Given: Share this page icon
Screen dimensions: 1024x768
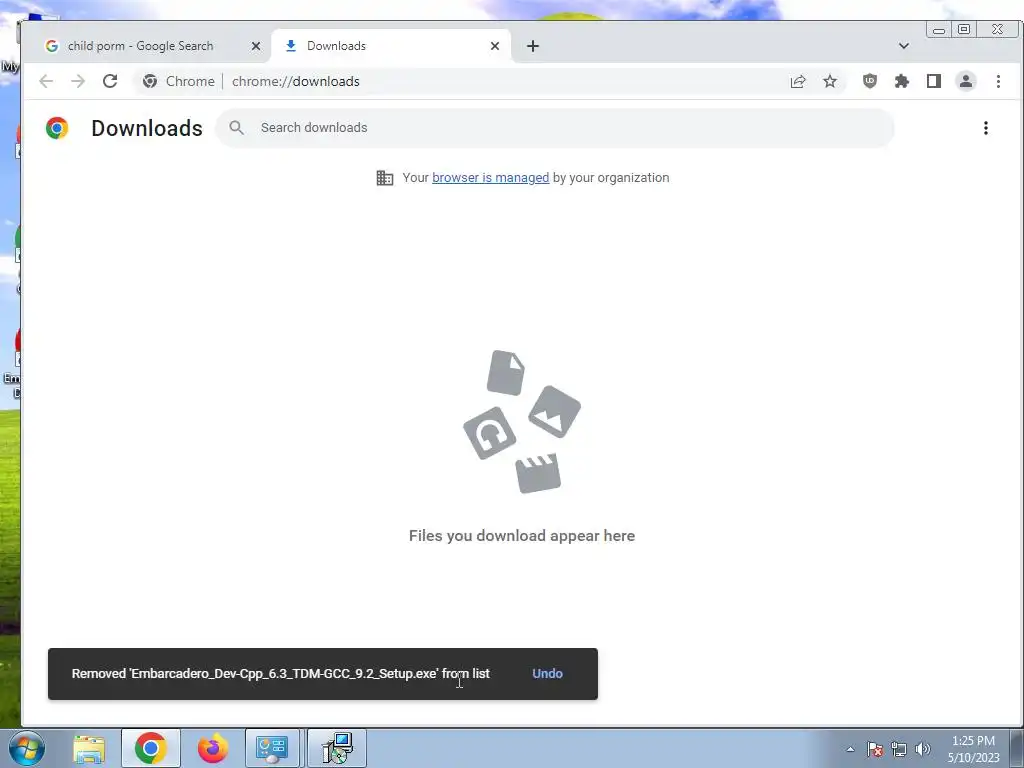Looking at the screenshot, I should pyautogui.click(x=798, y=81).
